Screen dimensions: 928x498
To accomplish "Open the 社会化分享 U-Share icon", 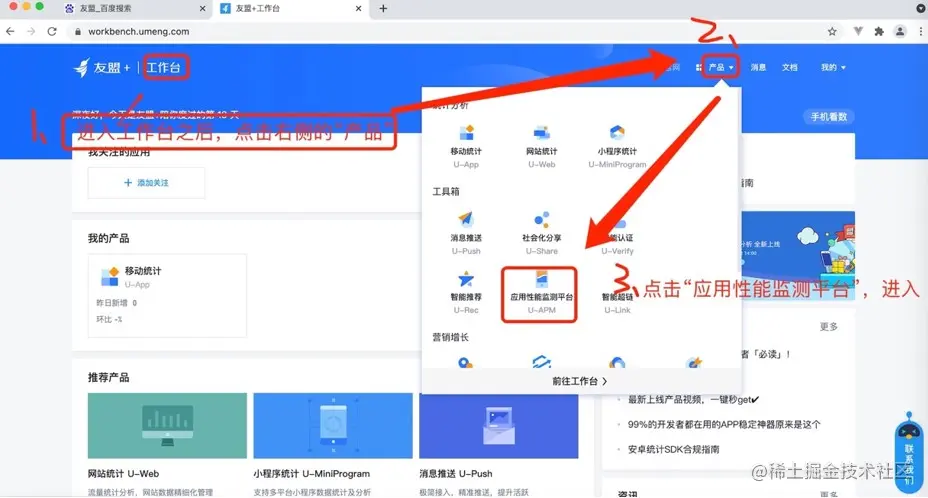I will pos(542,219).
